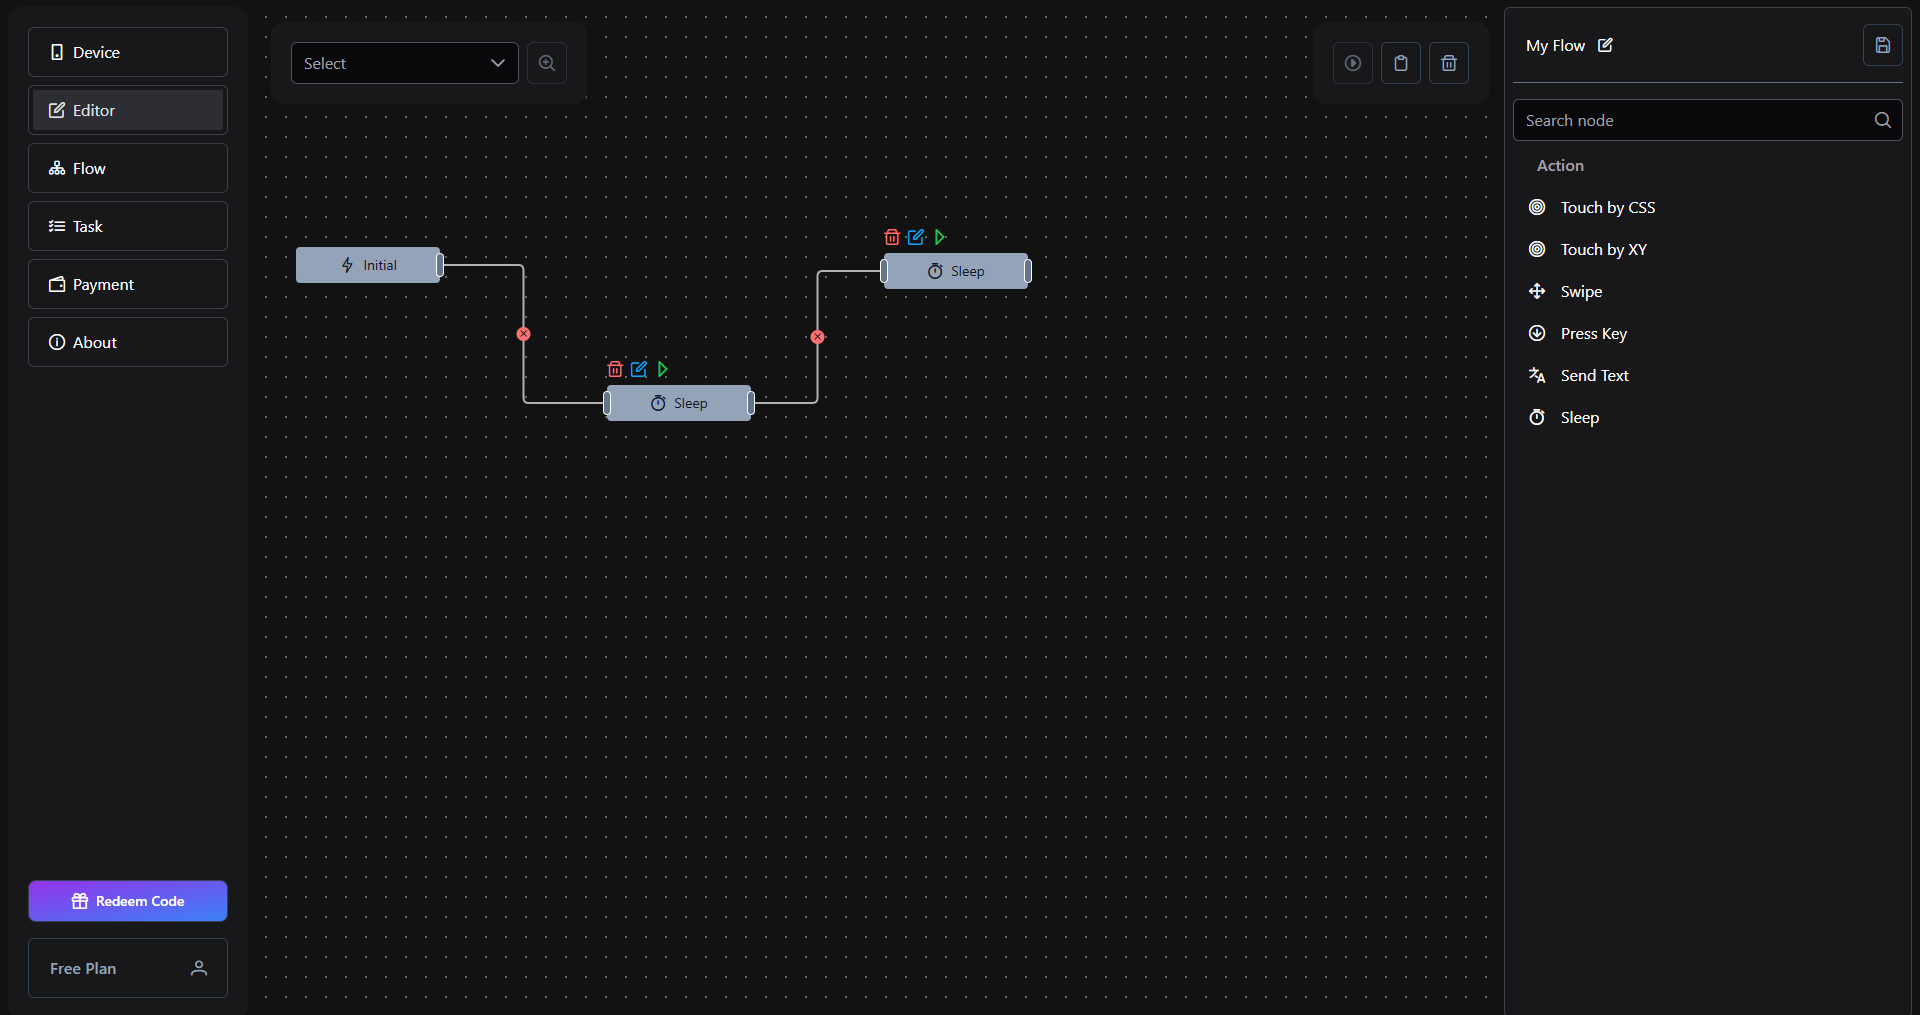Click the clipboard icon in top toolbar

[x=1401, y=63]
